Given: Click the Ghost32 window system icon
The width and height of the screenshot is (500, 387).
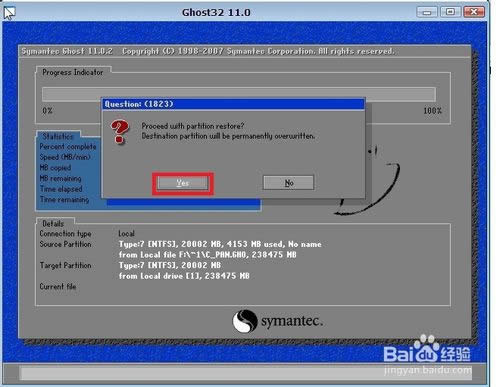Looking at the screenshot, I should pyautogui.click(x=9, y=13).
